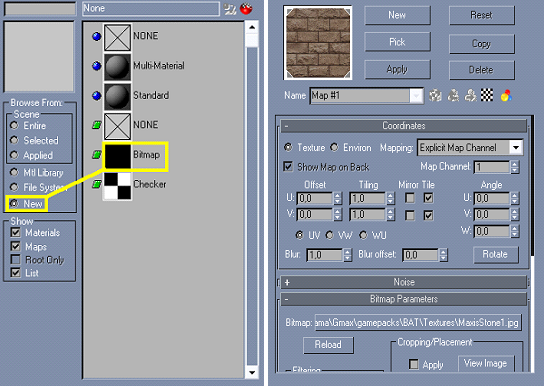Click the Standard sphere thumbnail

click(117, 96)
